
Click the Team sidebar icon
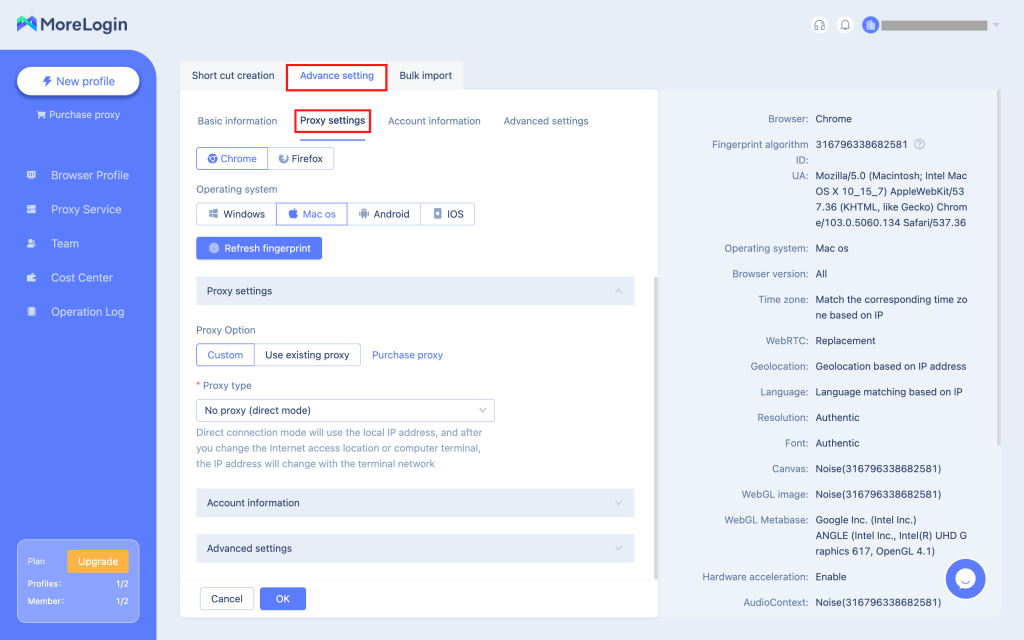click(x=31, y=243)
